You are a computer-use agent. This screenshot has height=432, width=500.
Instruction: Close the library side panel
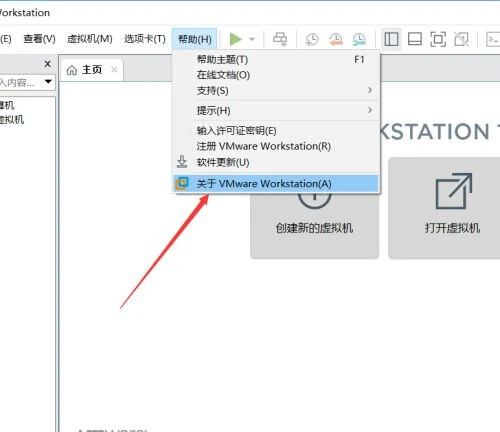(x=48, y=64)
